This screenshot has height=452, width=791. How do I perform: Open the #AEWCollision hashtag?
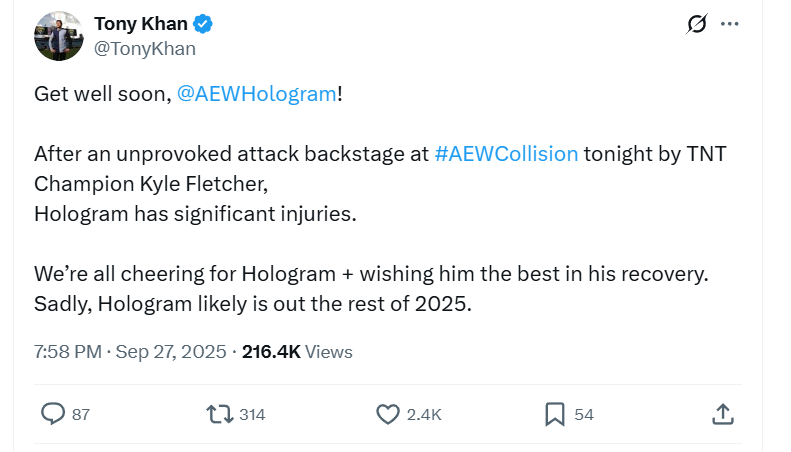pyautogui.click(x=507, y=154)
